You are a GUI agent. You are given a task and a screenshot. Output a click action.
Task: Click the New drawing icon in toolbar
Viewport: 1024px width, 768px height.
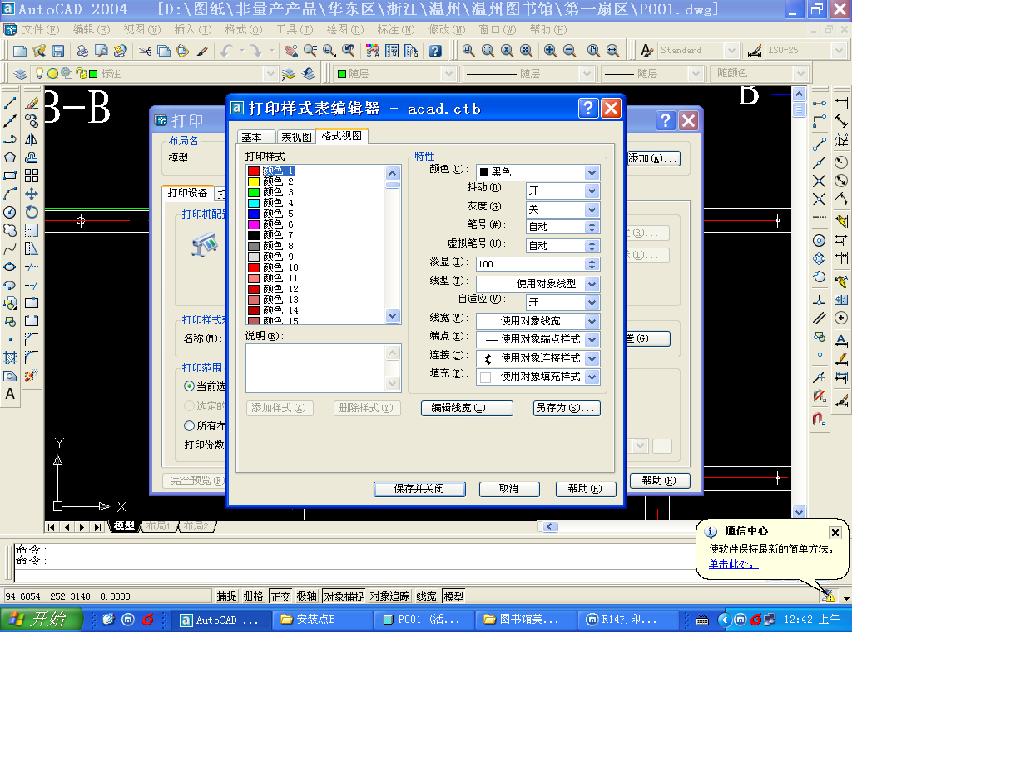[20, 51]
